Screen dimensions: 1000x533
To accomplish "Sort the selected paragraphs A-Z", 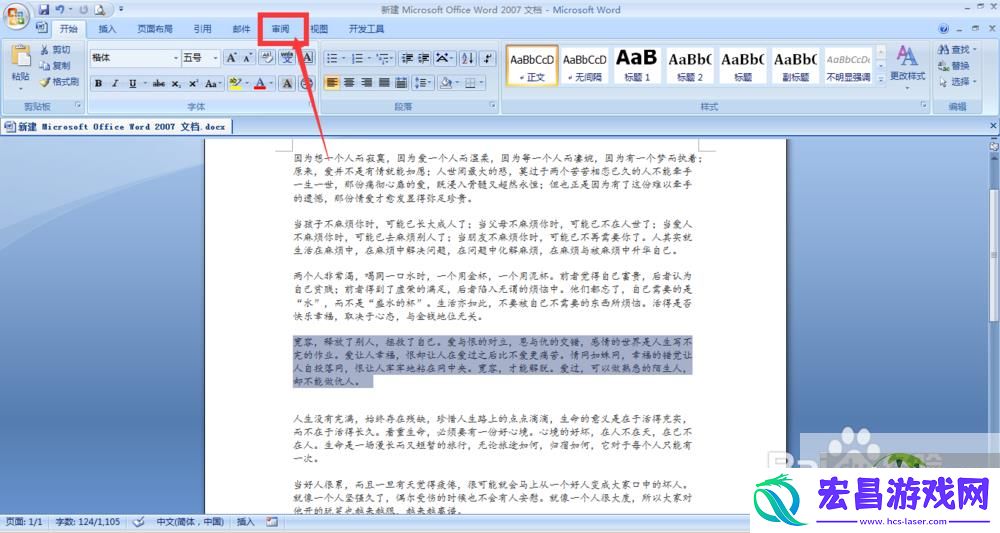I will pos(467,58).
